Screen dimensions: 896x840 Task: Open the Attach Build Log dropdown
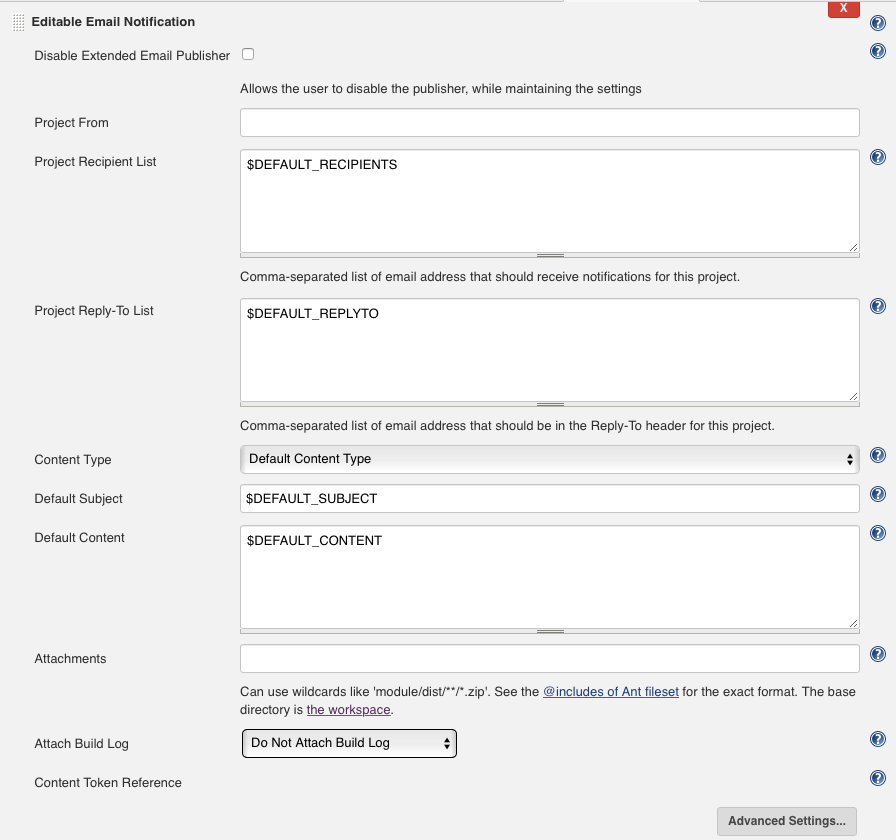pos(348,743)
